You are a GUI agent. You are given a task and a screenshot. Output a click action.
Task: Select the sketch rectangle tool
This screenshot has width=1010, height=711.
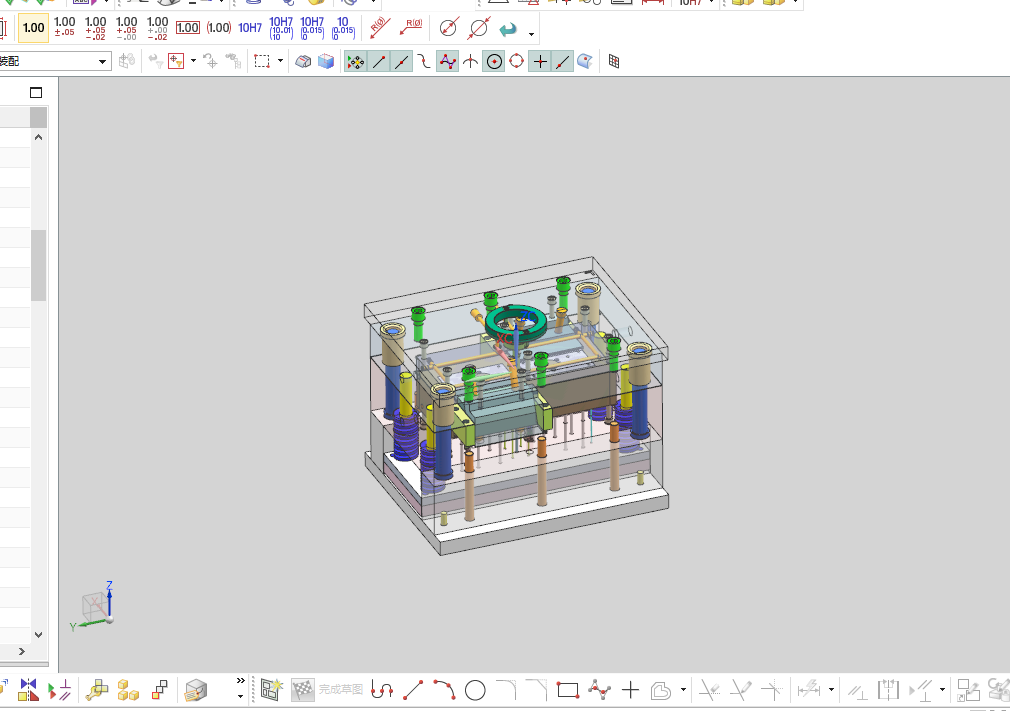click(x=567, y=690)
